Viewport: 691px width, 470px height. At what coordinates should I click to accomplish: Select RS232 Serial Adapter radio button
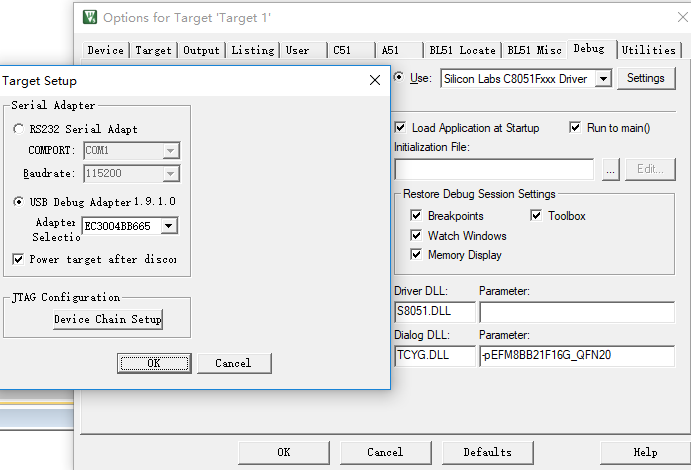(x=19, y=129)
